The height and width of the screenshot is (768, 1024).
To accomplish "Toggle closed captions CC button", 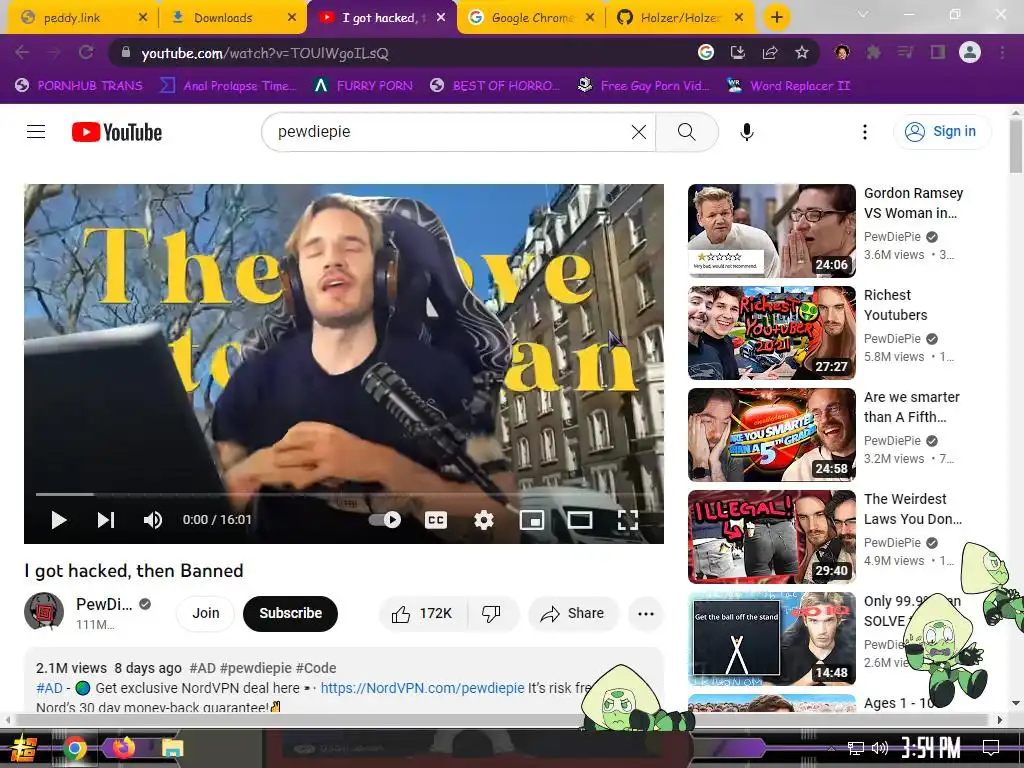I will pyautogui.click(x=436, y=520).
